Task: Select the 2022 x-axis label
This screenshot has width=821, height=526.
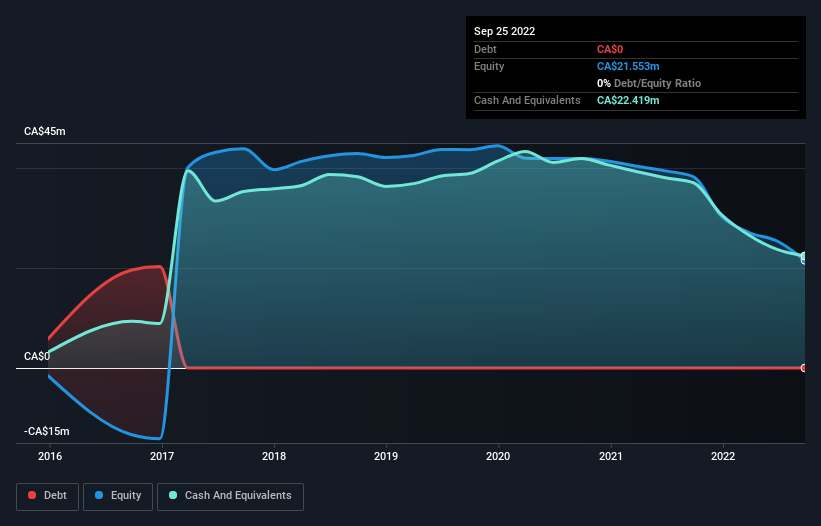Action: [723, 456]
